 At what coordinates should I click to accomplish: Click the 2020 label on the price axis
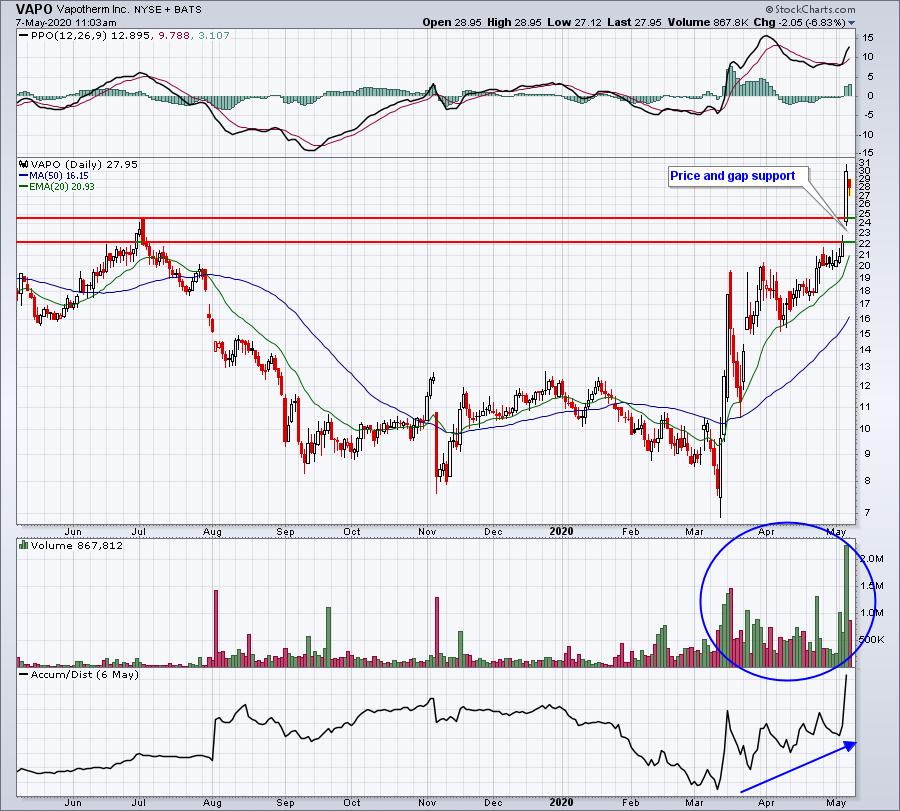561,531
